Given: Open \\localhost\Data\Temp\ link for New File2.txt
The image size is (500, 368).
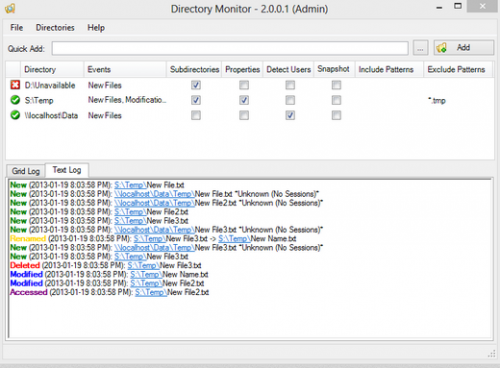Looking at the screenshot, I should click(154, 203).
